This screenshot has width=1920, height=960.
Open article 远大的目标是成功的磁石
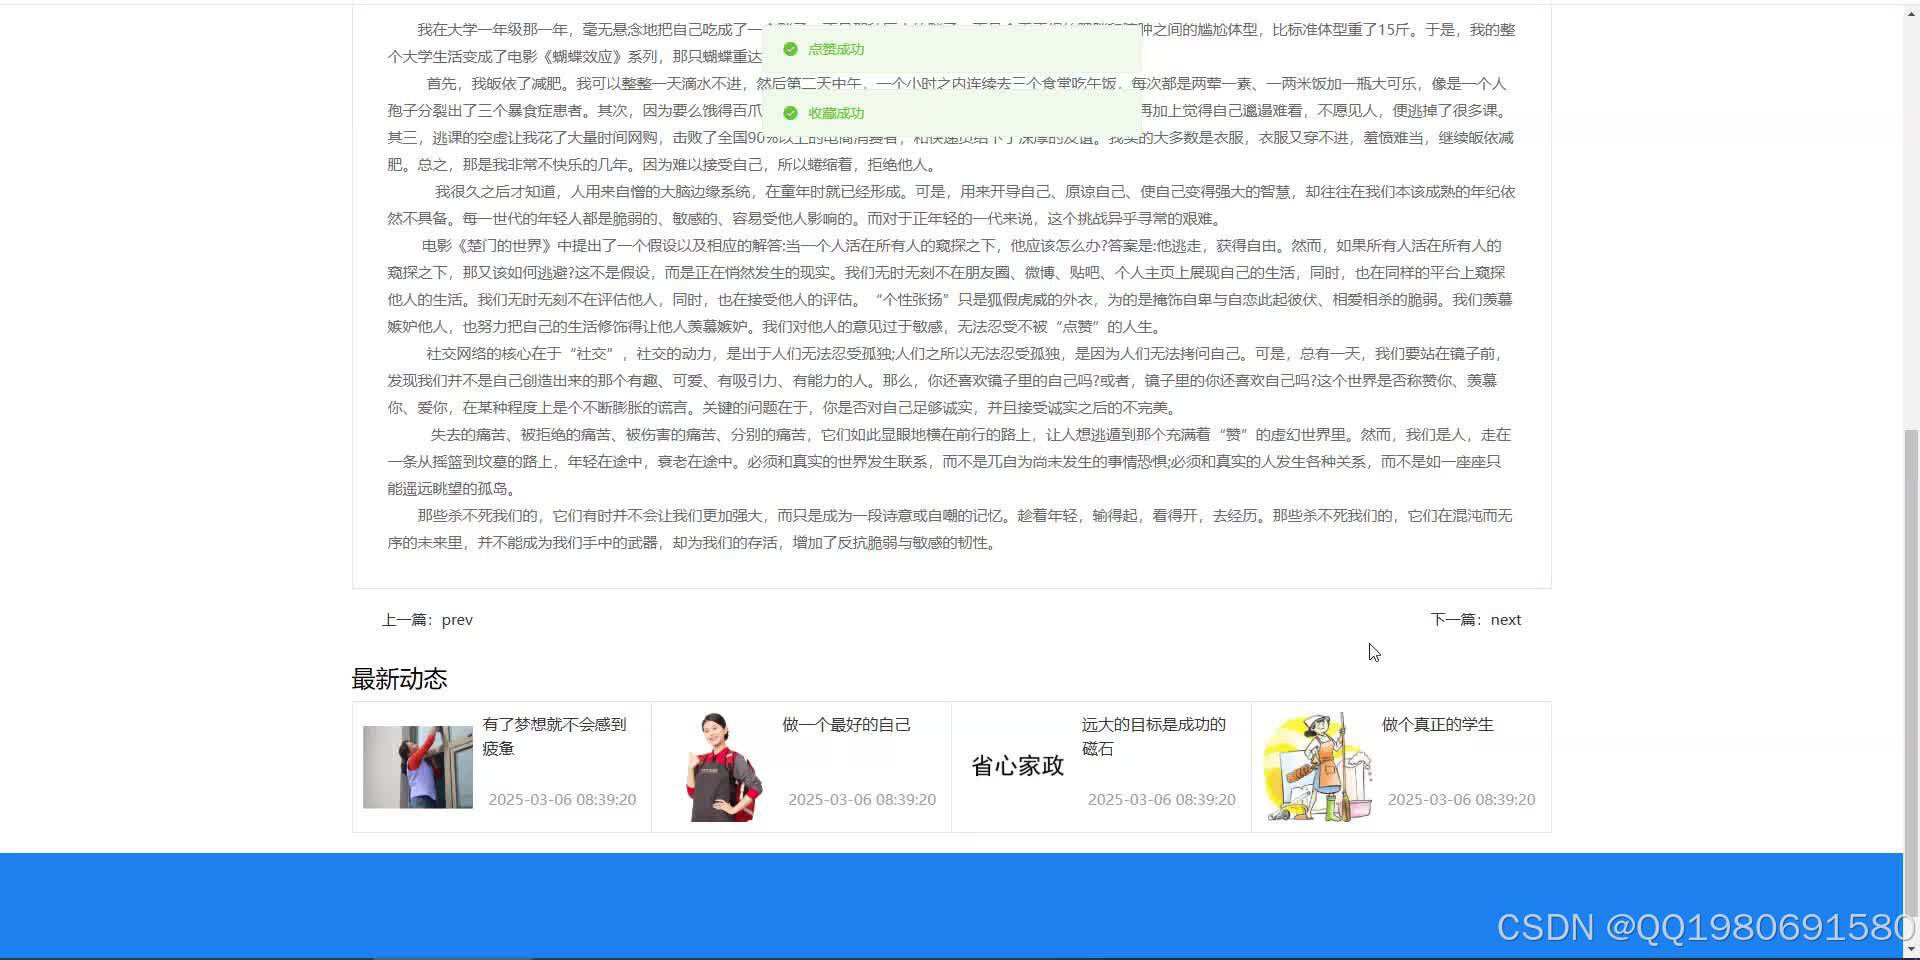click(x=1155, y=736)
